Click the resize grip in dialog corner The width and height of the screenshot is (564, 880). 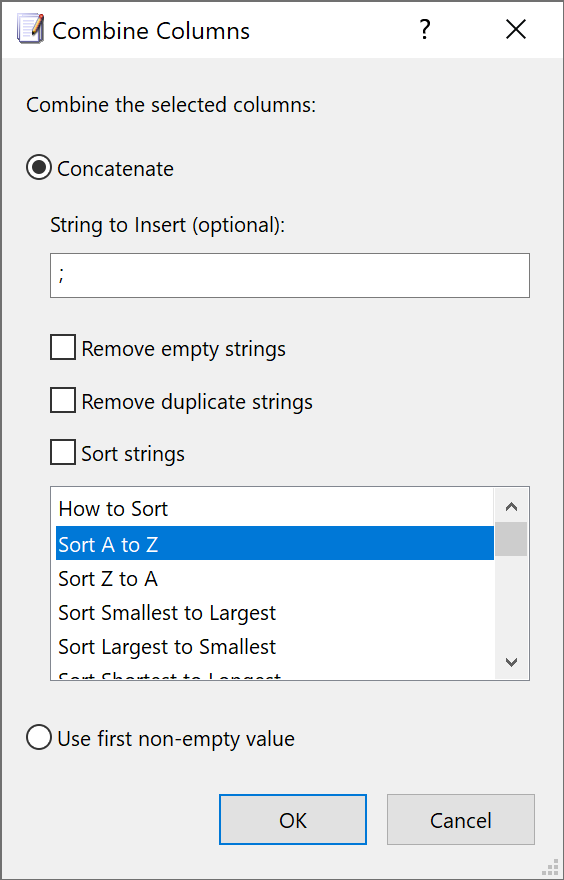tap(552, 868)
